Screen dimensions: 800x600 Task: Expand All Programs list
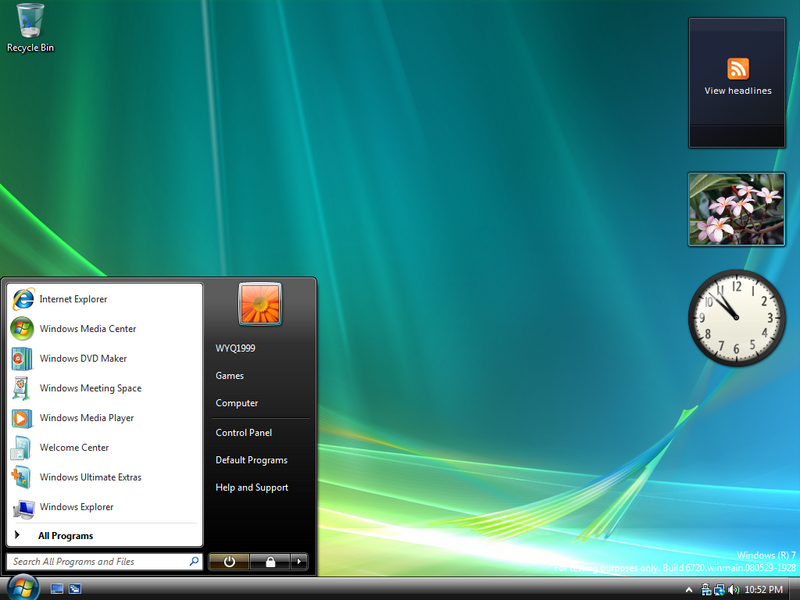(x=65, y=536)
